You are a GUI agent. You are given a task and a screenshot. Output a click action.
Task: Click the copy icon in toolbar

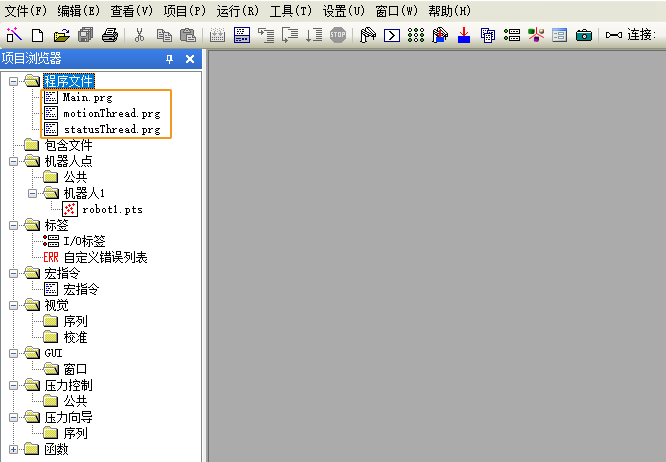click(164, 35)
